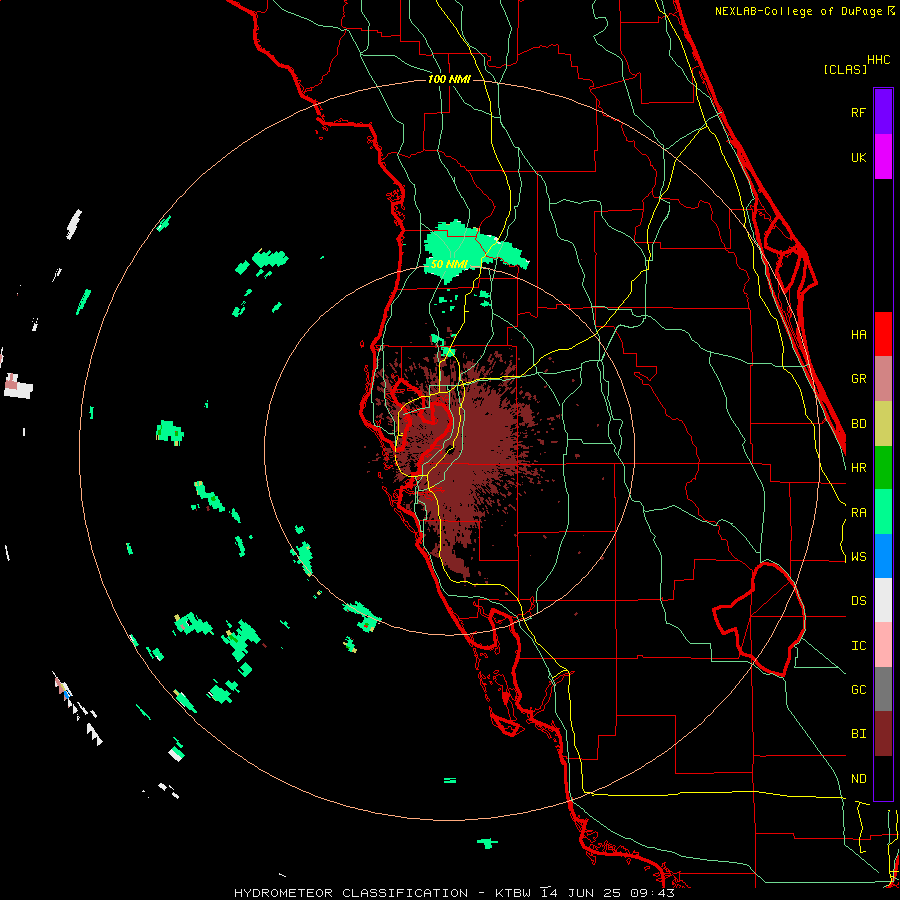The image size is (900, 900).
Task: Click the HA red legend swatch
Action: coord(883,334)
